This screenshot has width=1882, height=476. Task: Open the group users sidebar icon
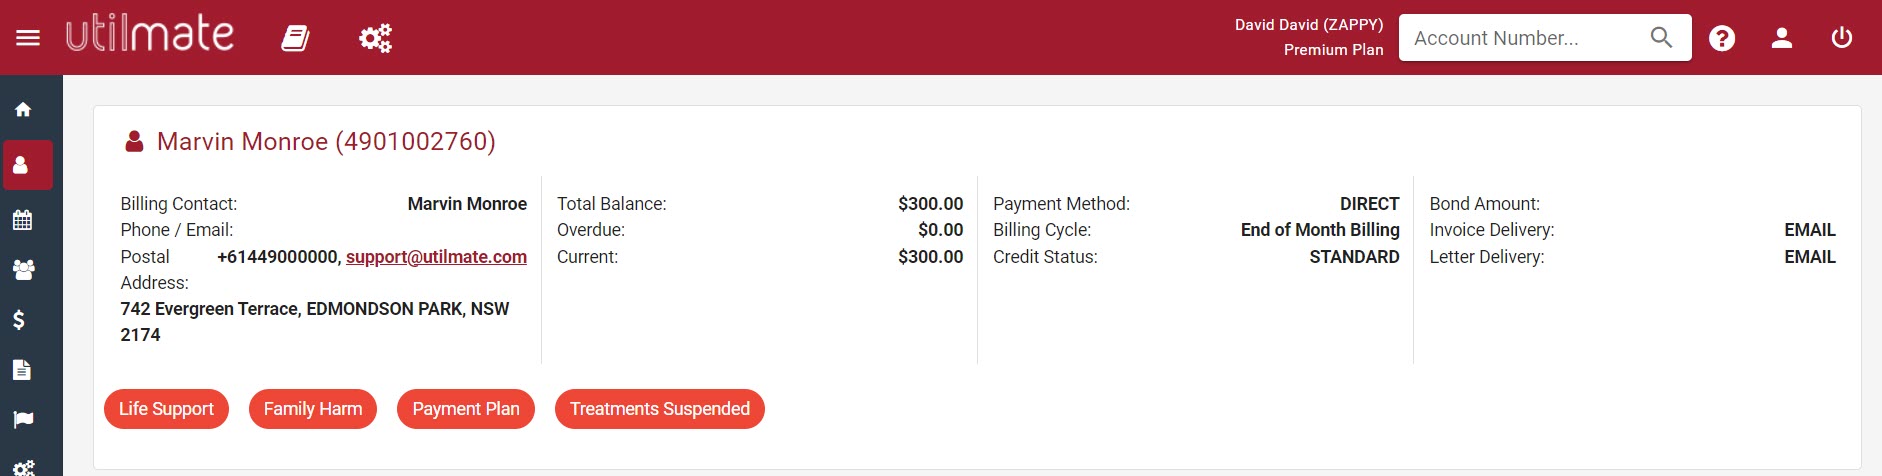point(23,270)
